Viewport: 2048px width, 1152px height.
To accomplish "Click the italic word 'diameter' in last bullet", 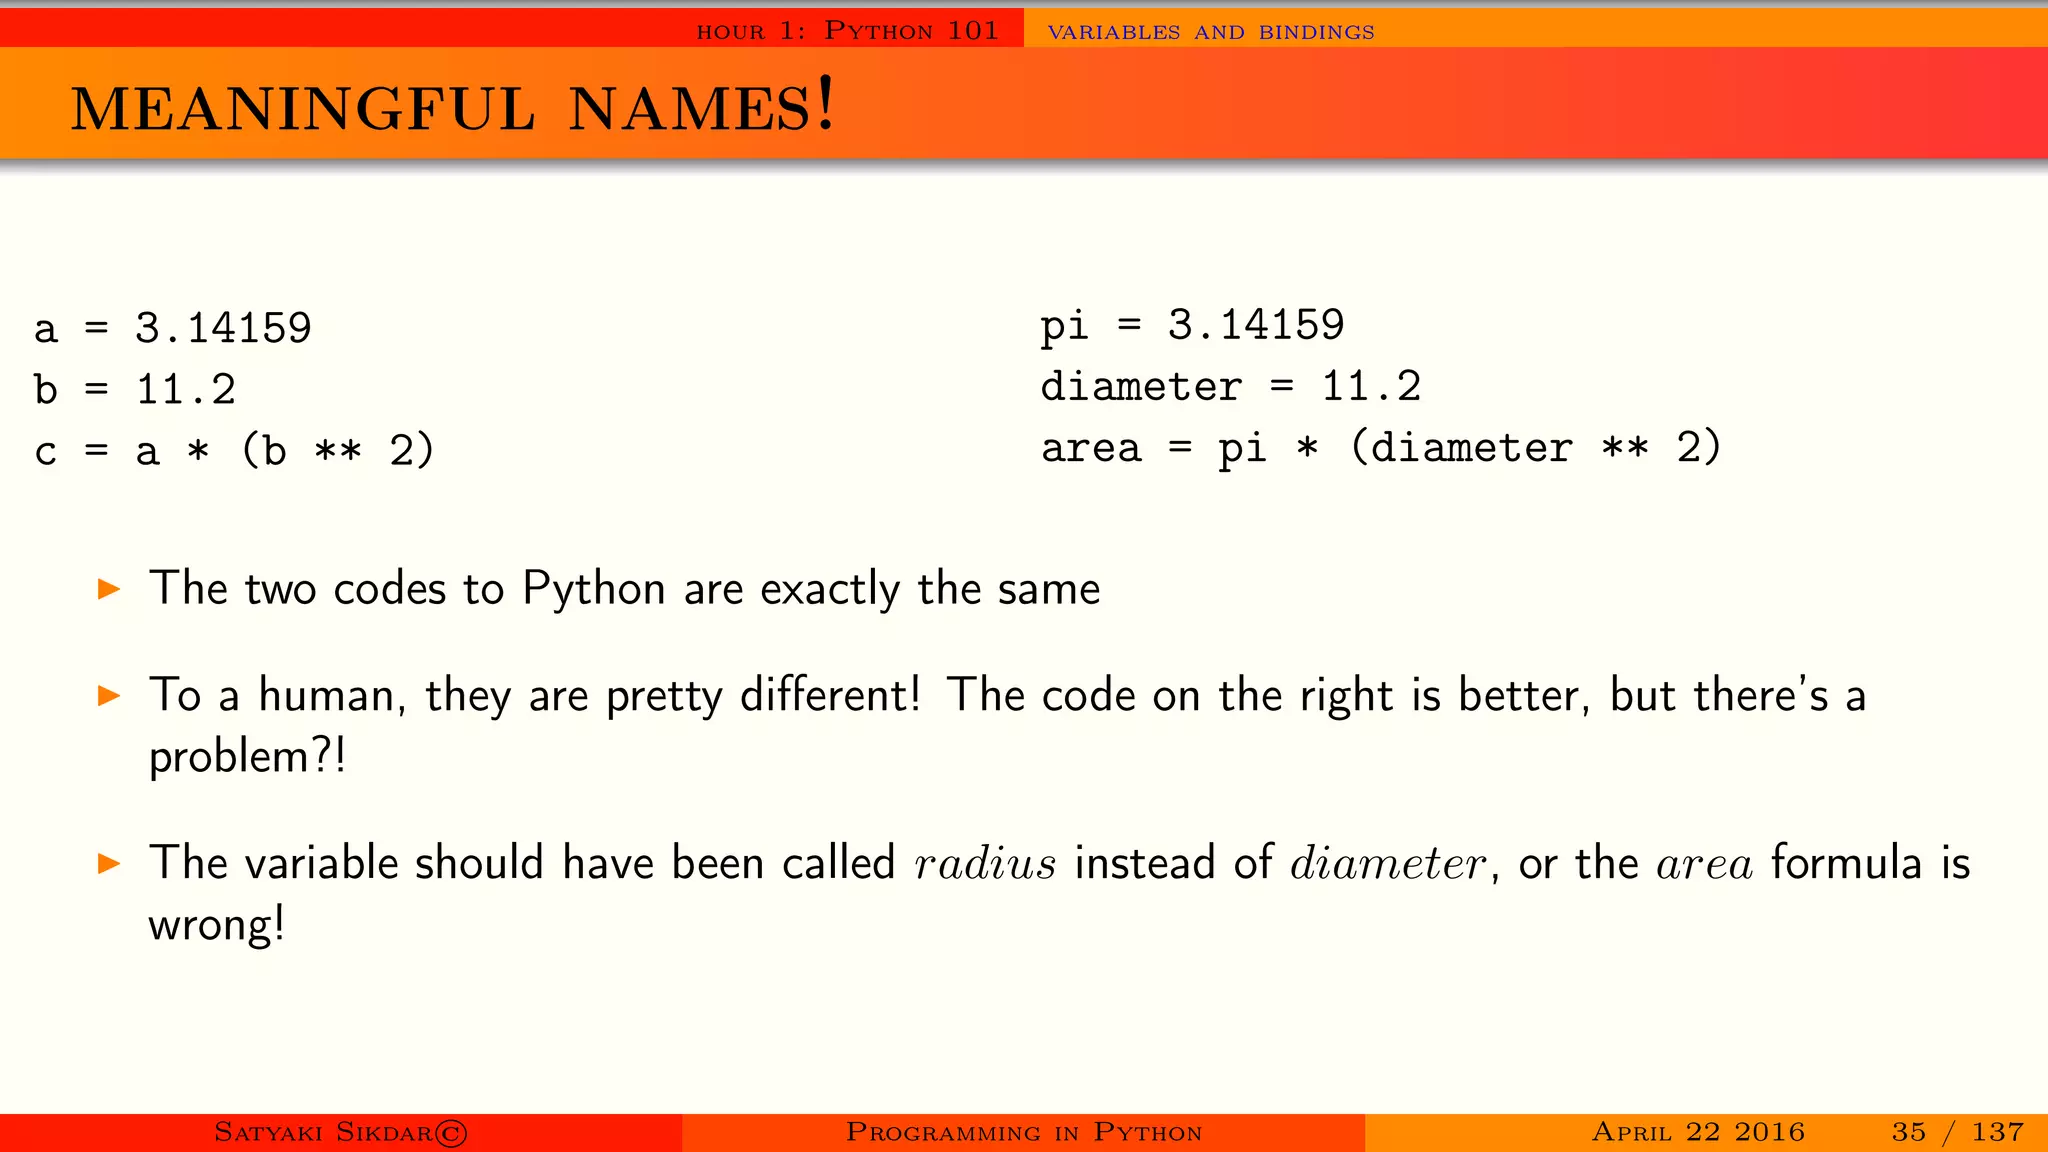I will pyautogui.click(x=1388, y=864).
